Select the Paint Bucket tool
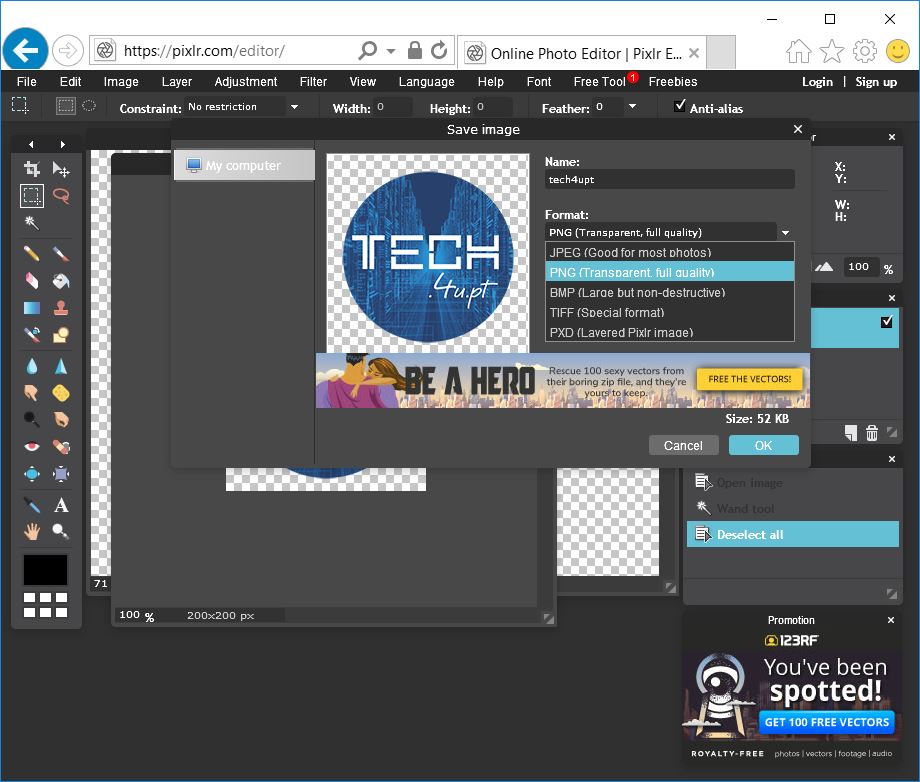 [x=61, y=281]
